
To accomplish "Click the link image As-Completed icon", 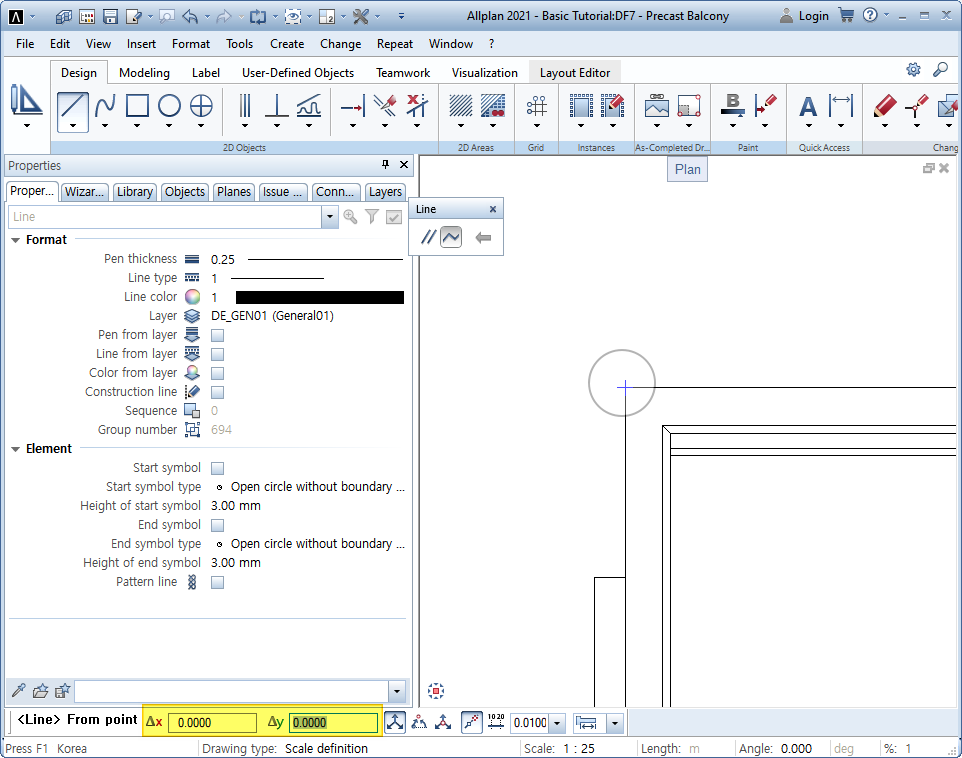I will [656, 106].
